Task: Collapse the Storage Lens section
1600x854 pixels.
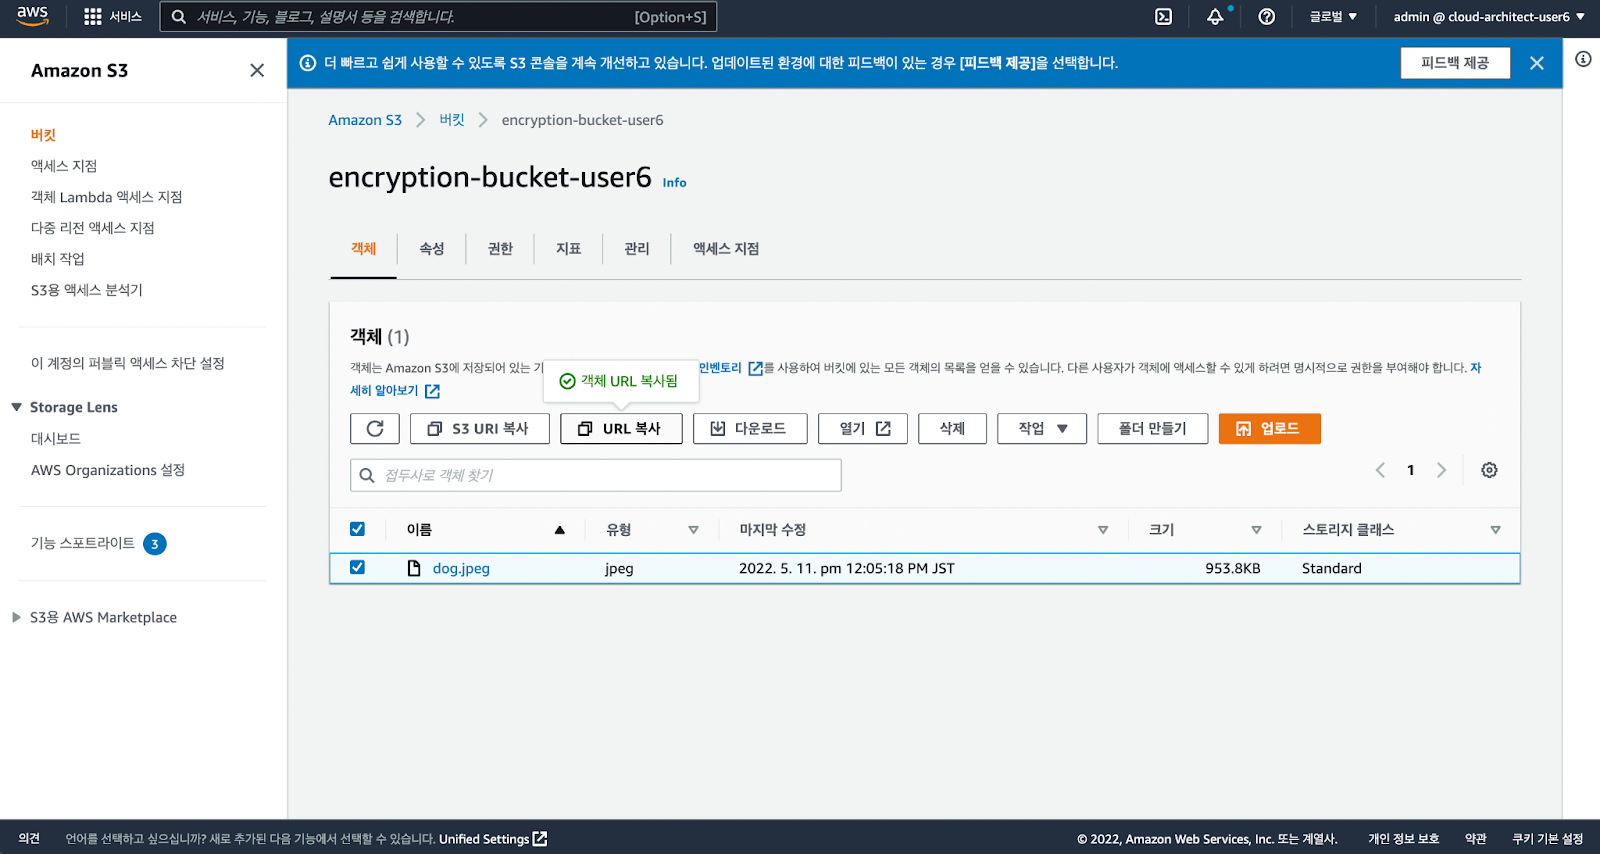Action: click(16, 407)
